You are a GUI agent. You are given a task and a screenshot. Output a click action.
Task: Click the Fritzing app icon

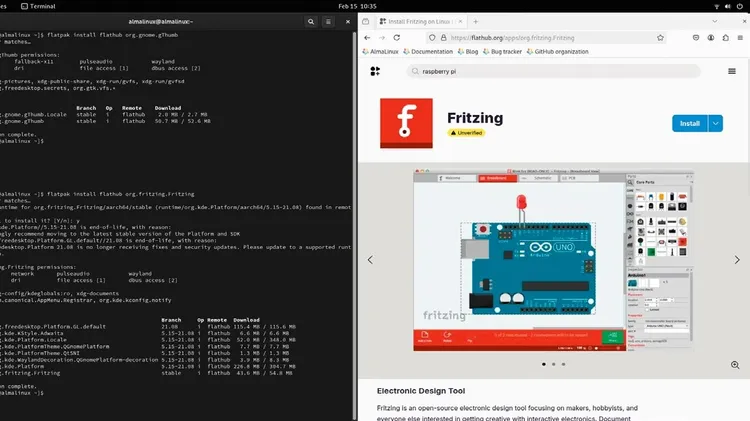tap(406, 123)
